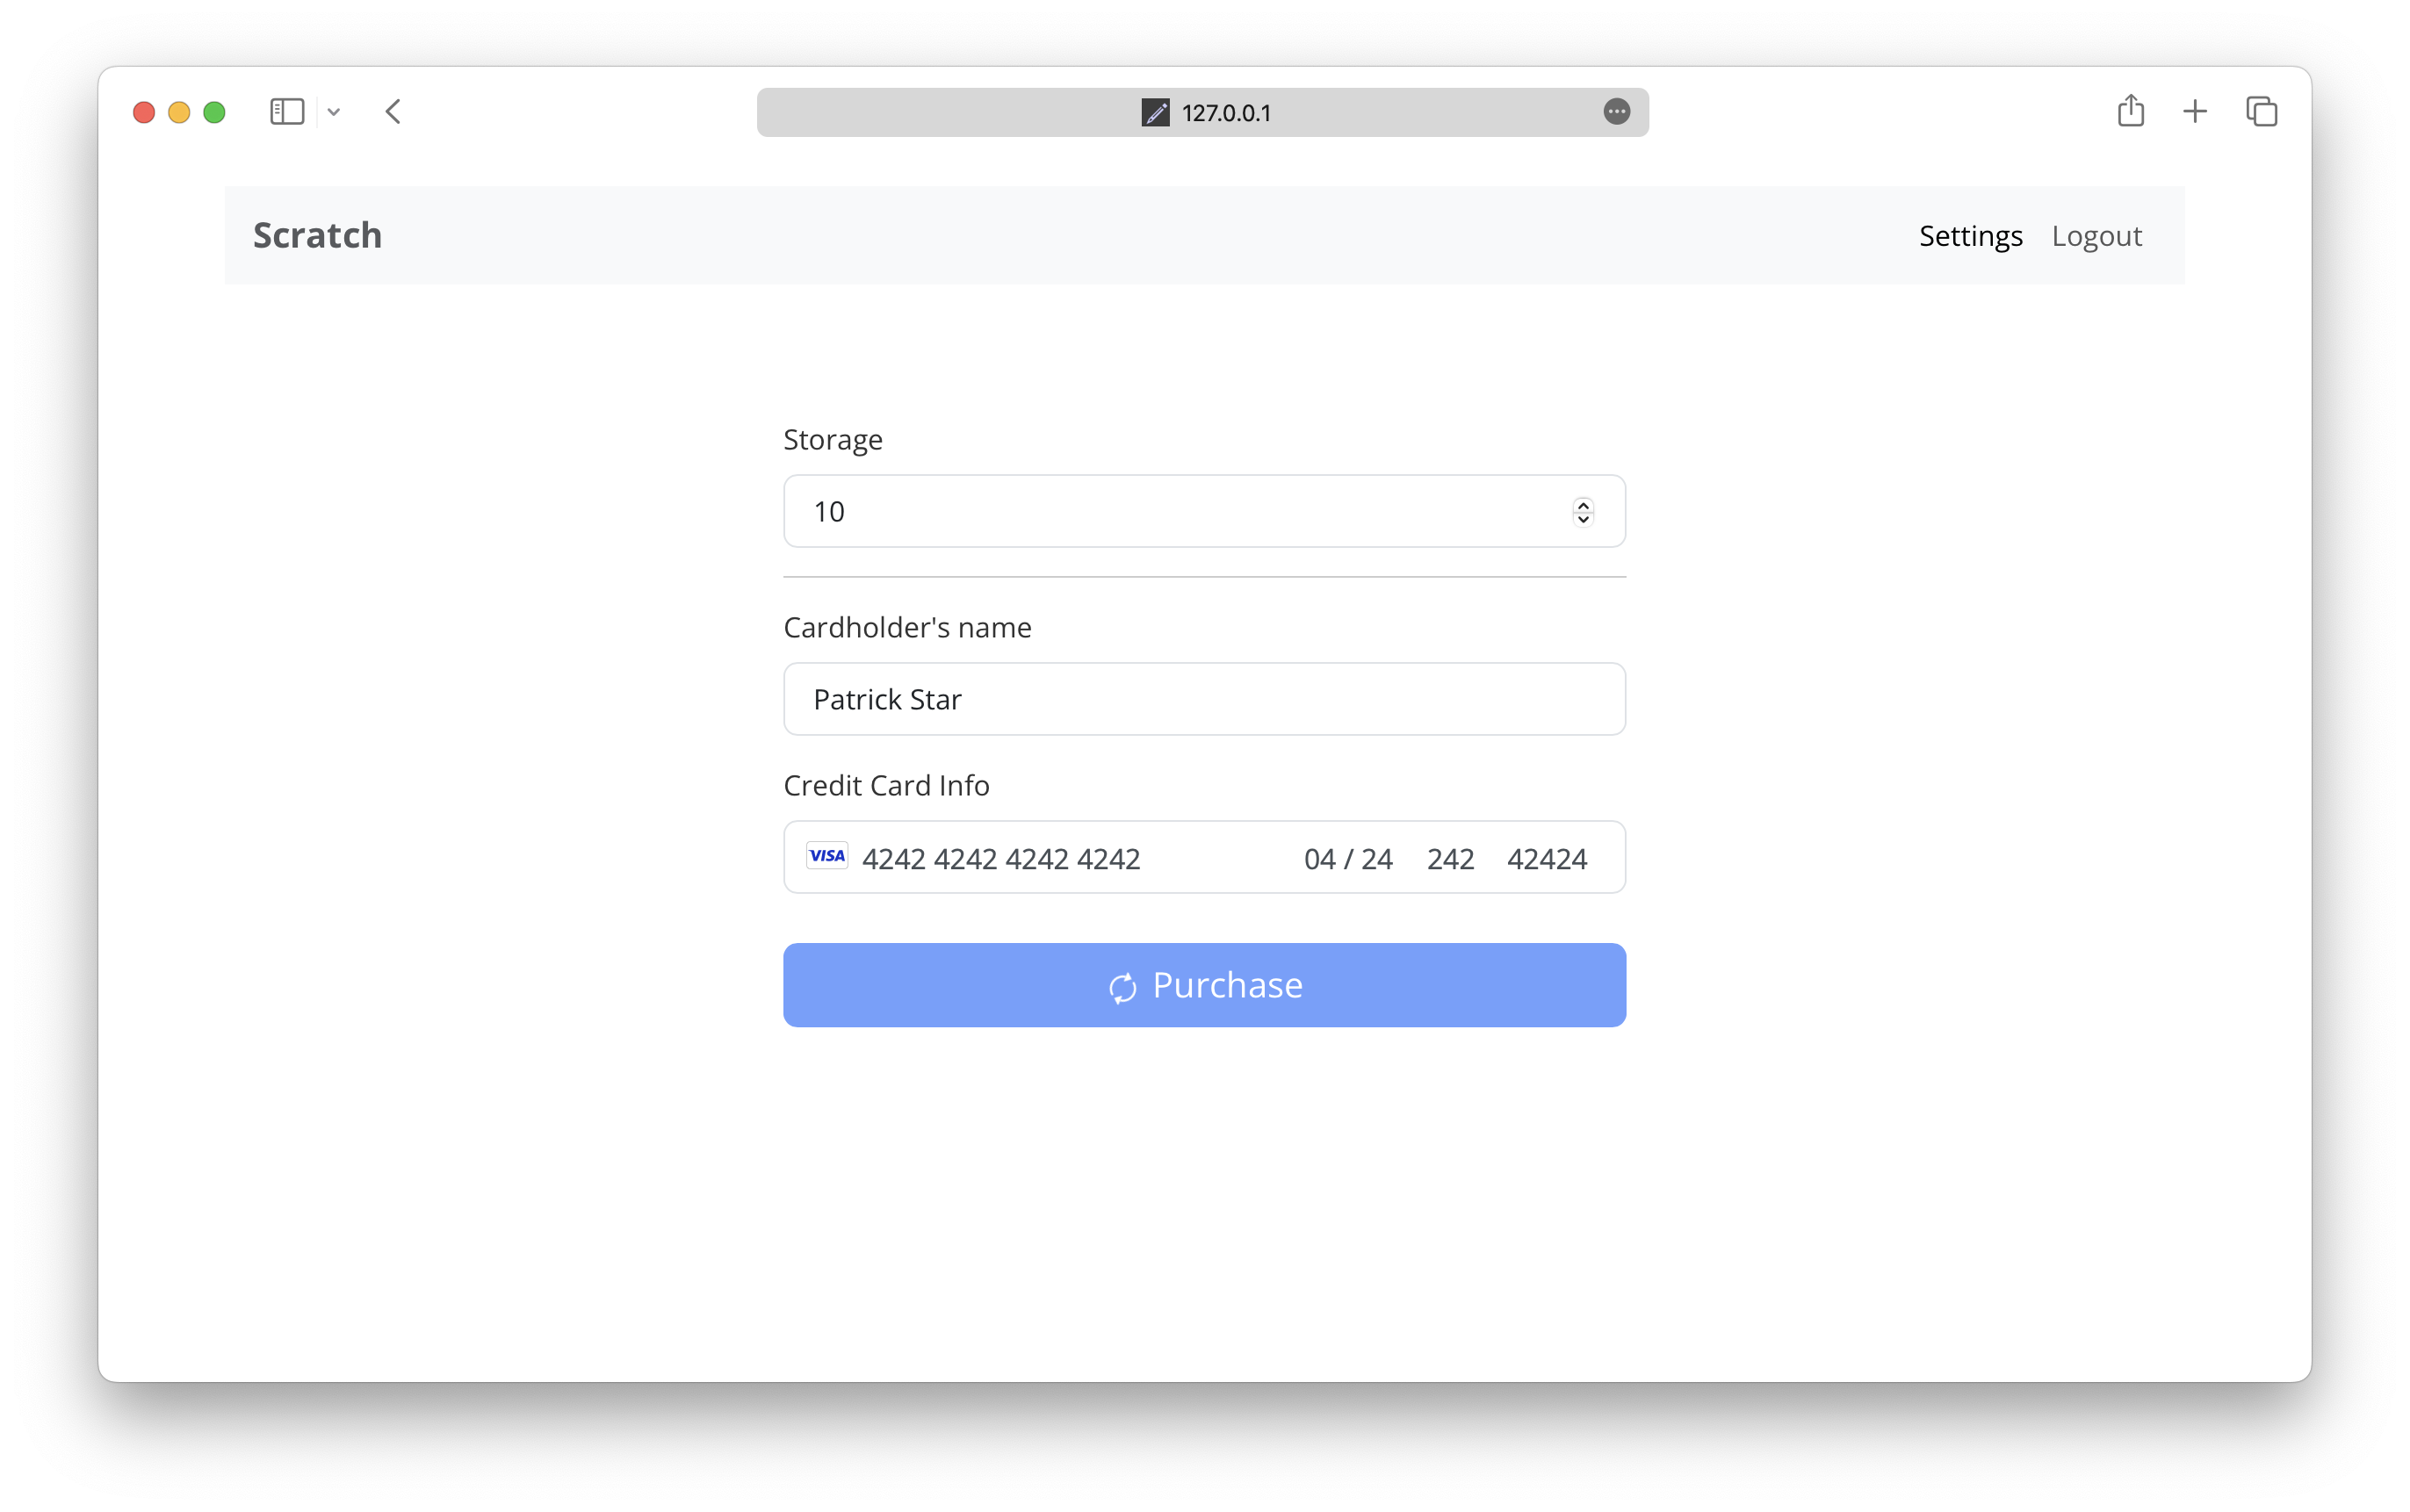
Task: Click the credit card number input area
Action: pyautogui.click(x=1002, y=857)
